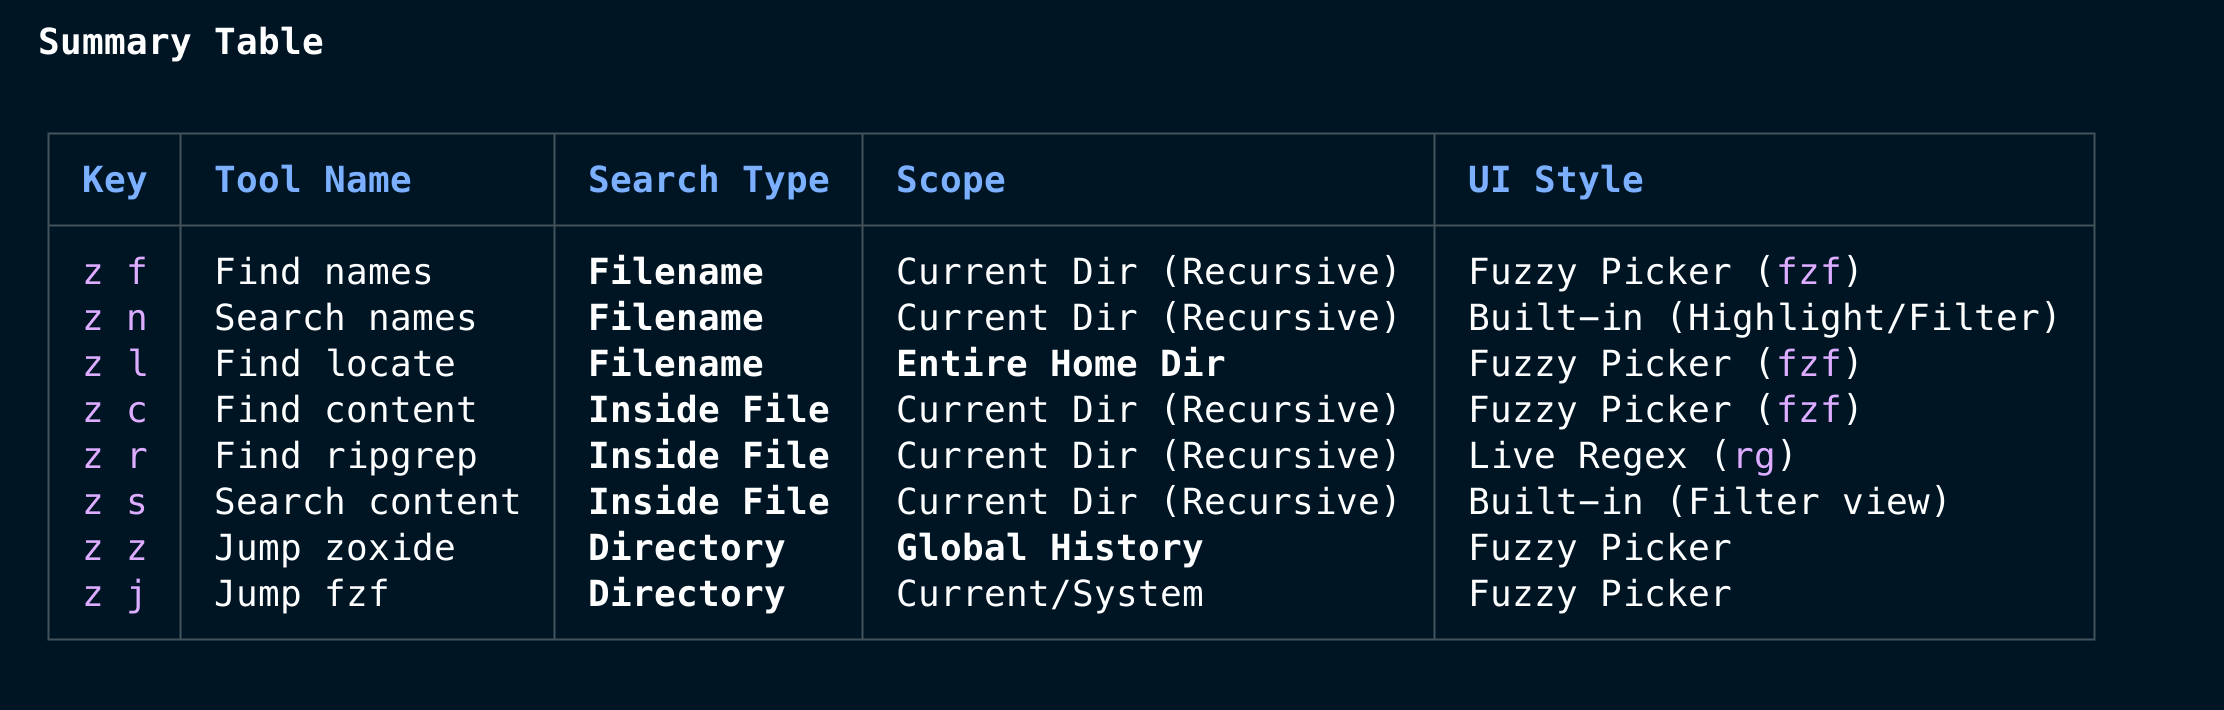Click 'Current Dir (Recursive)' in Search content row
Viewport: 2224px width, 710px height.
tap(1148, 502)
